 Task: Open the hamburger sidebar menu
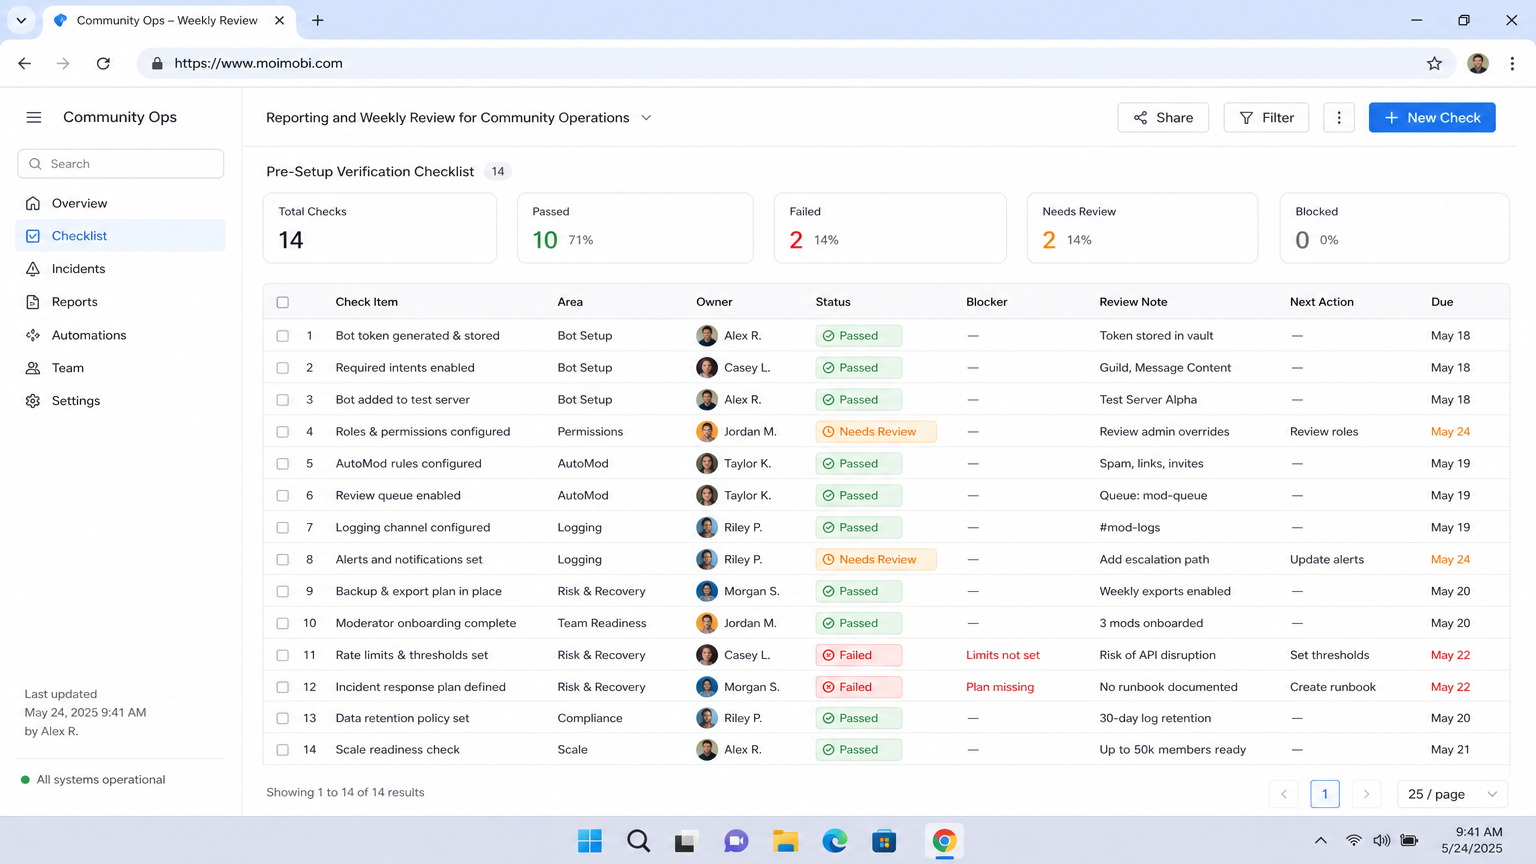(34, 117)
